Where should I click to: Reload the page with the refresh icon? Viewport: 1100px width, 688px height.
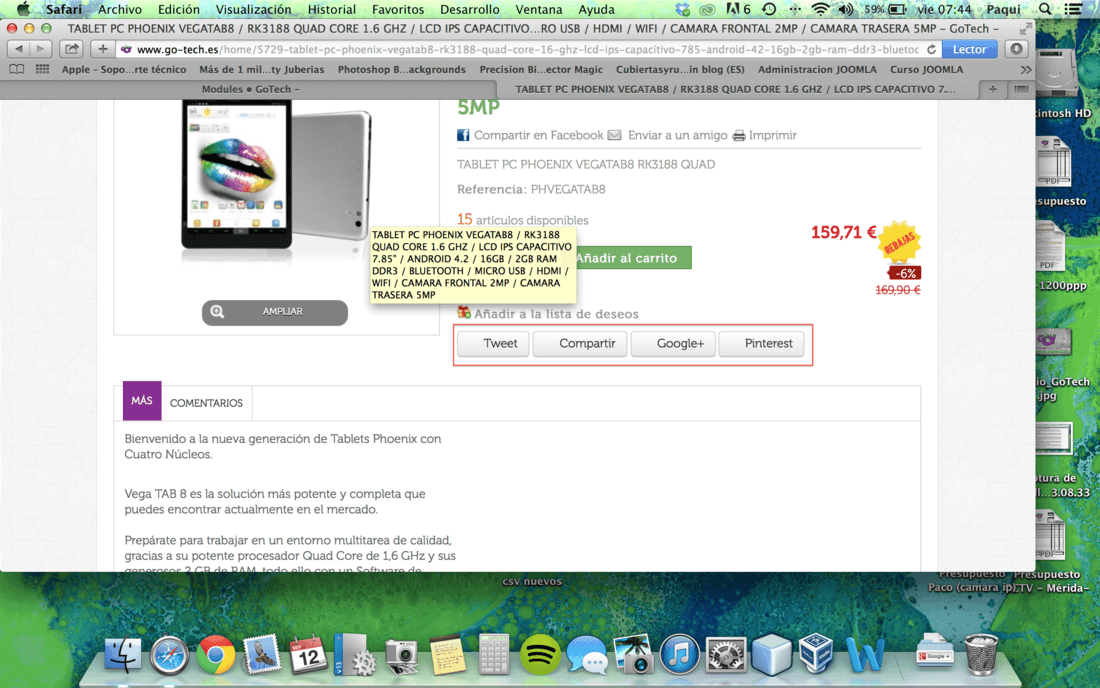931,49
